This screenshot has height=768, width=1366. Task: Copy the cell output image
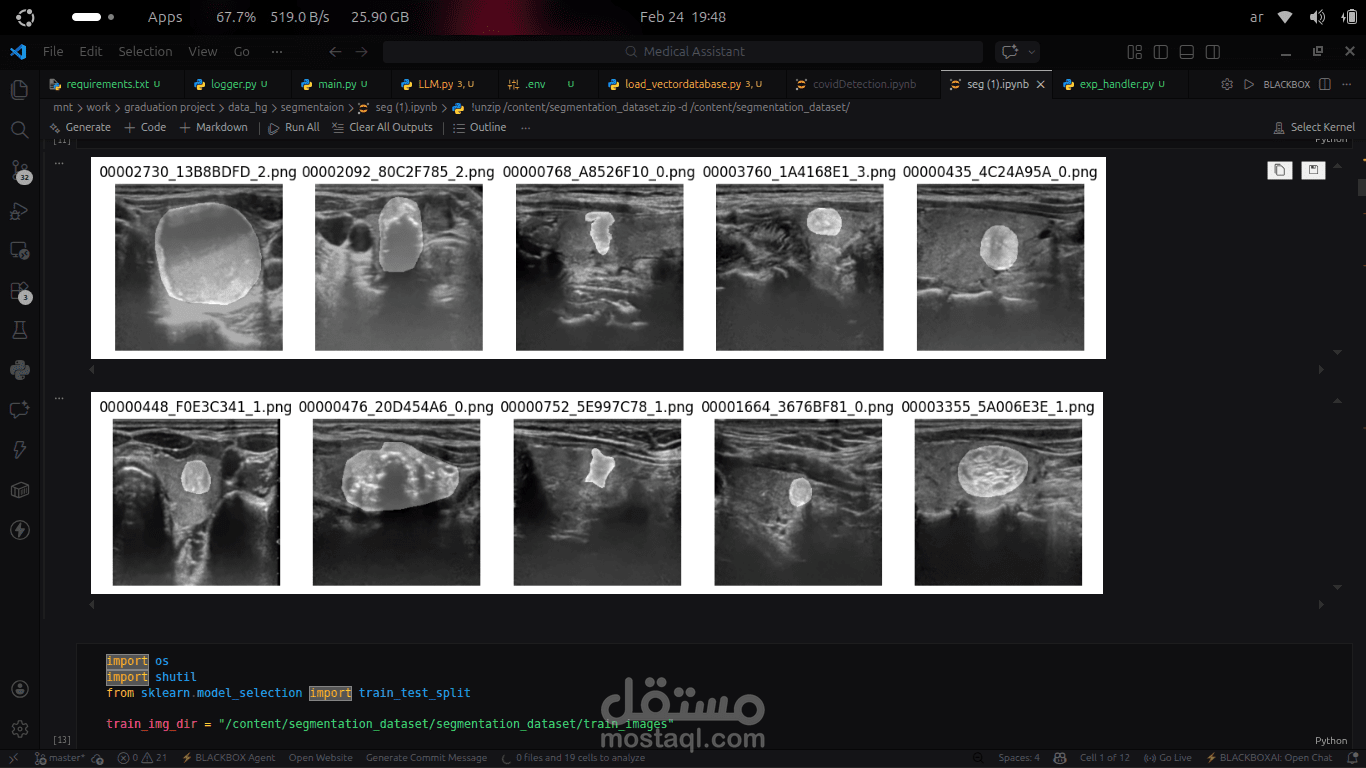point(1279,170)
